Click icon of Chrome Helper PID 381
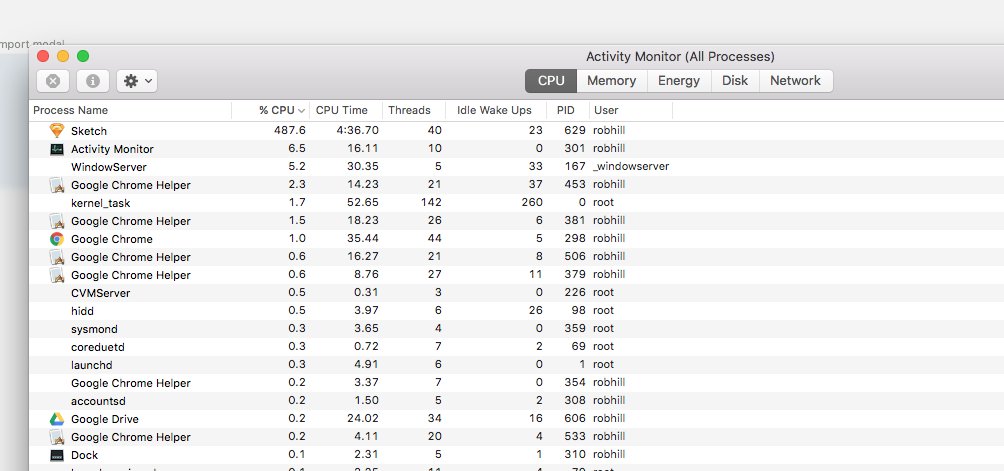The height and width of the screenshot is (471, 1004). 57,221
